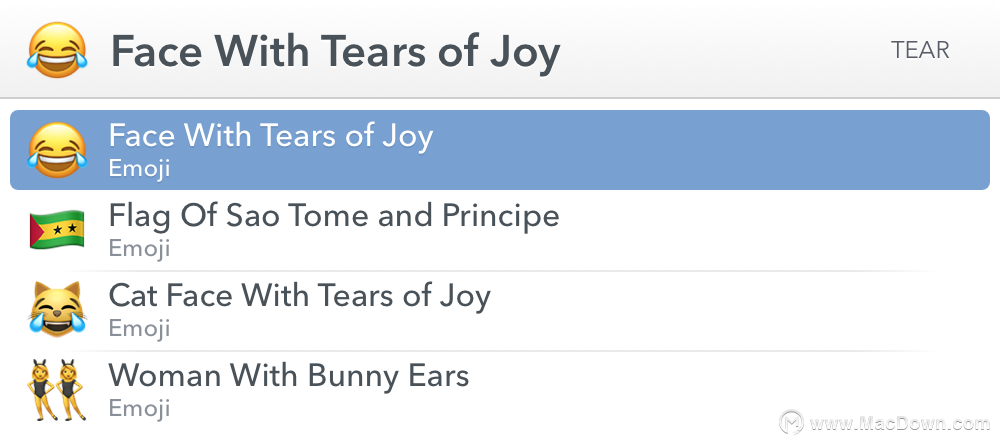Image resolution: width=1000 pixels, height=440 pixels.
Task: Select the Face With Tears of Joy result
Action: pos(500,150)
